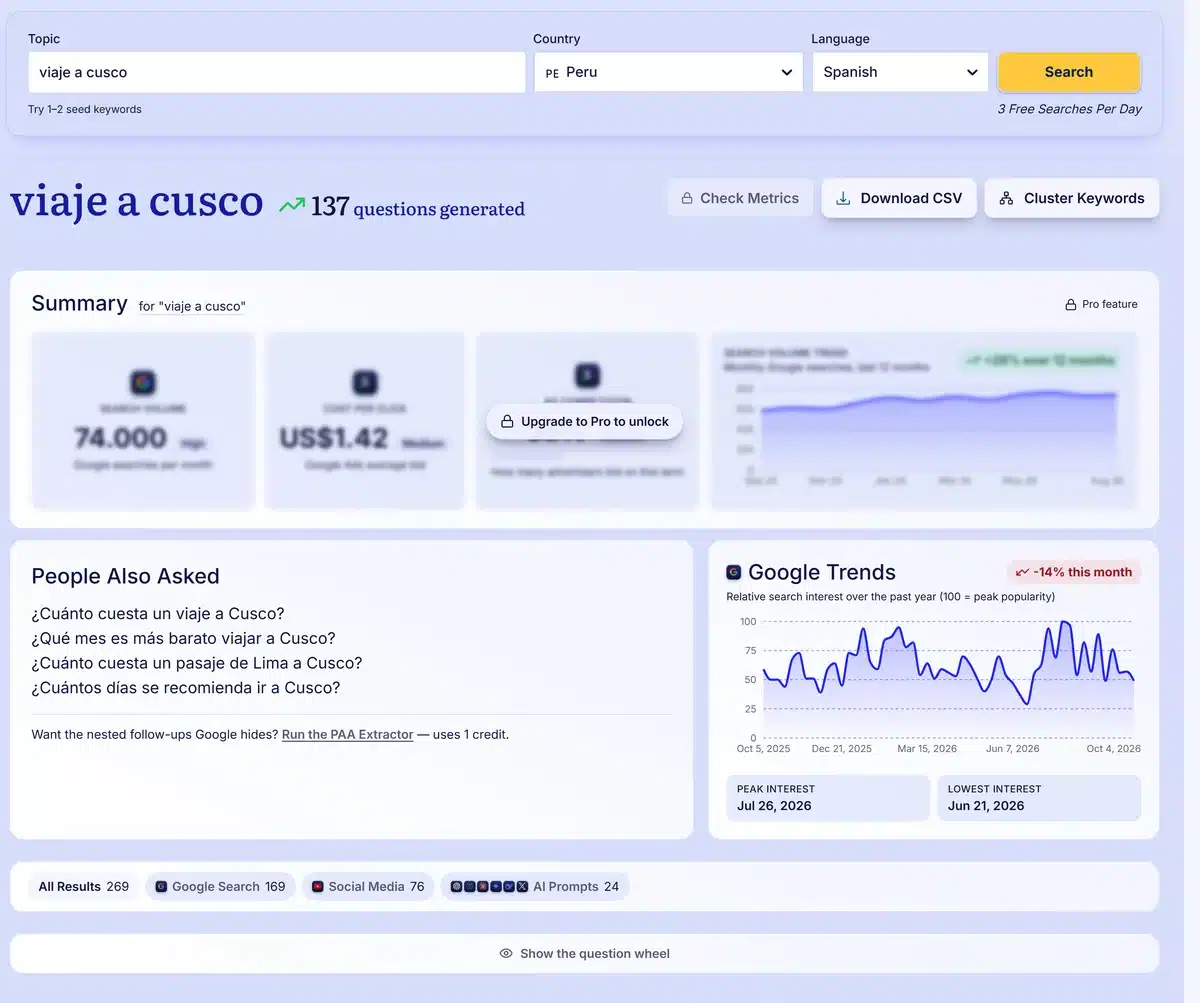
Task: Select the Social Media 76 tab
Action: click(368, 886)
